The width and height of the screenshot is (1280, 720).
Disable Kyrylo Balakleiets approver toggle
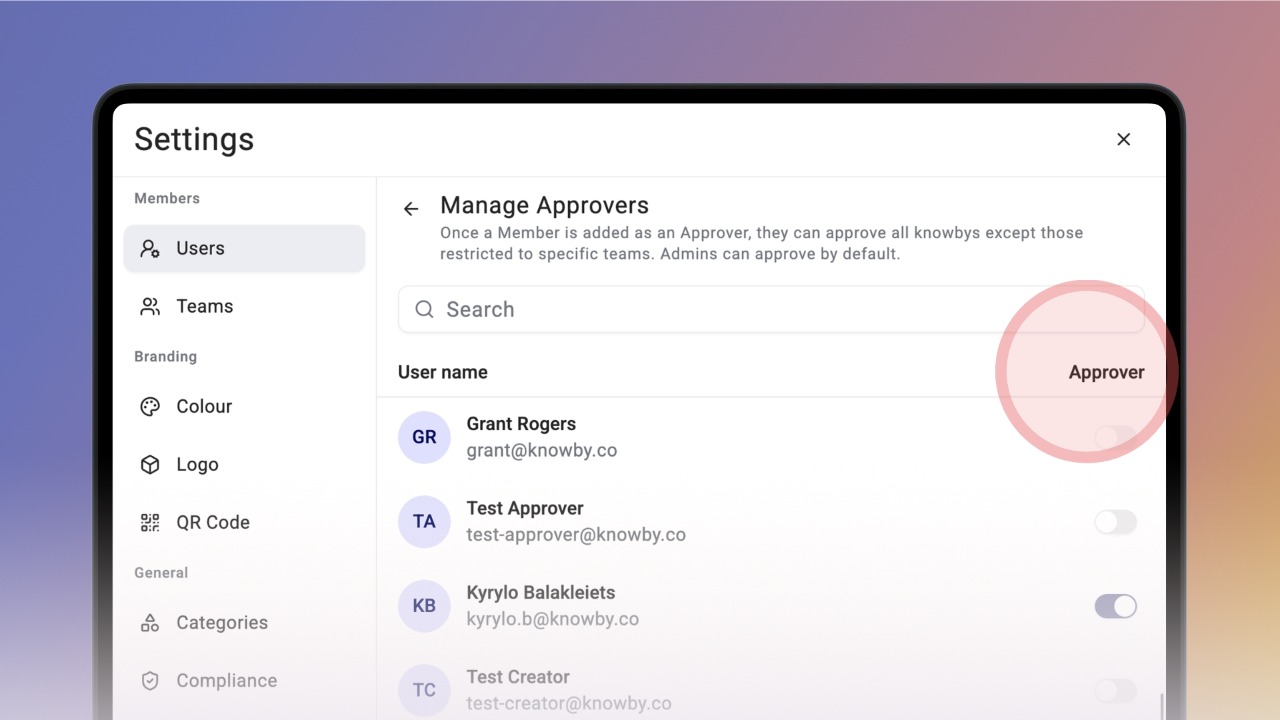tap(1115, 606)
